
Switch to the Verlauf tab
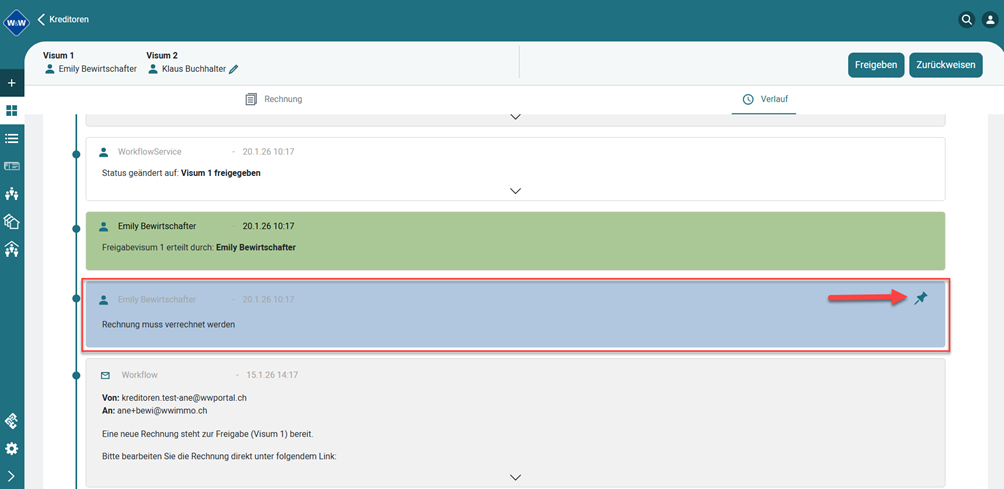click(764, 99)
